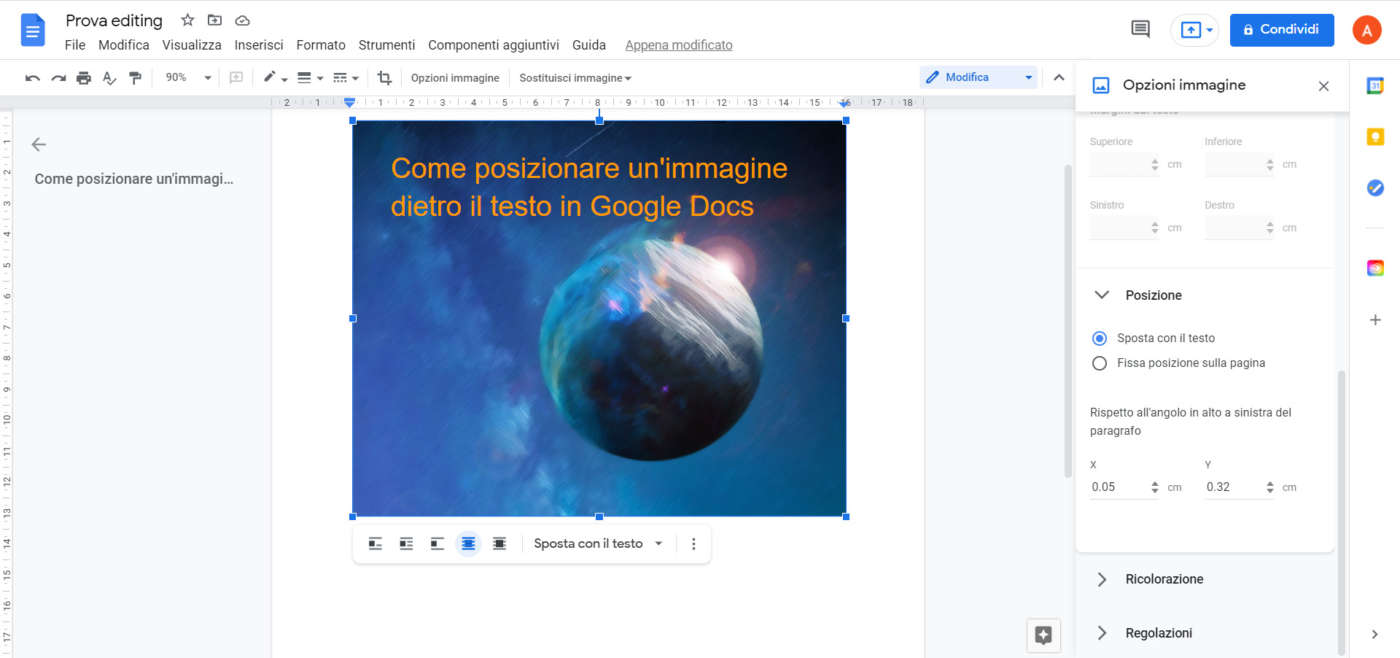Open the Modifica editing mode dropdown
Image resolution: width=1400 pixels, height=658 pixels.
[x=978, y=77]
